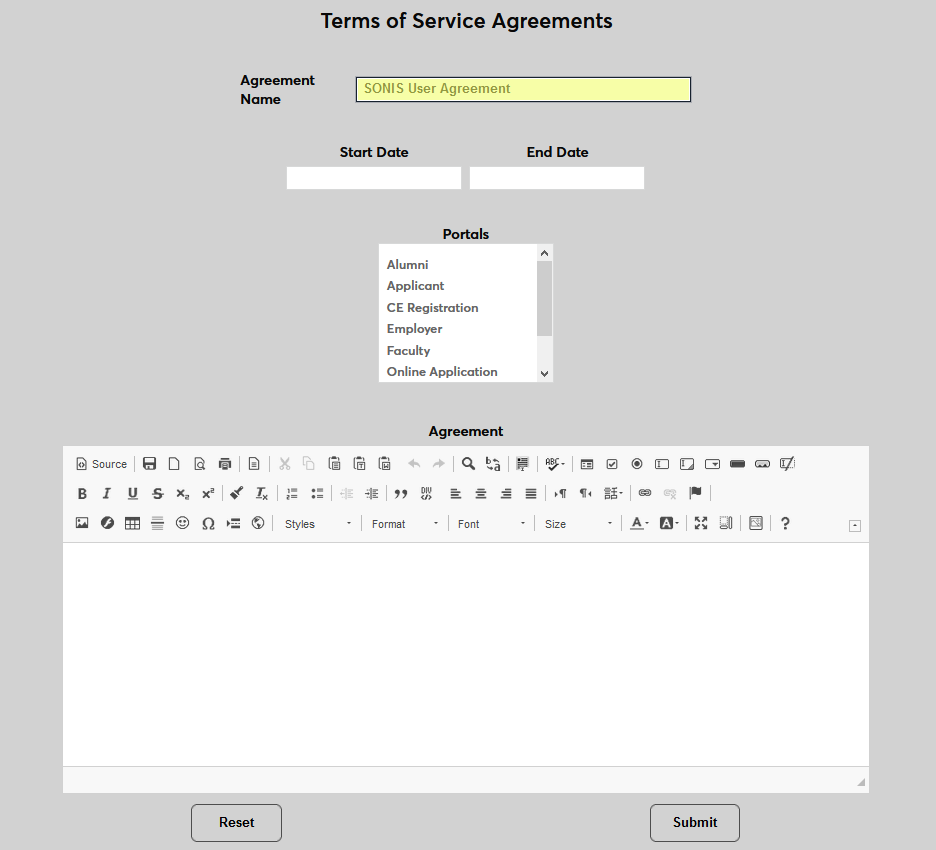
Task: Create a Div container
Action: 426,494
